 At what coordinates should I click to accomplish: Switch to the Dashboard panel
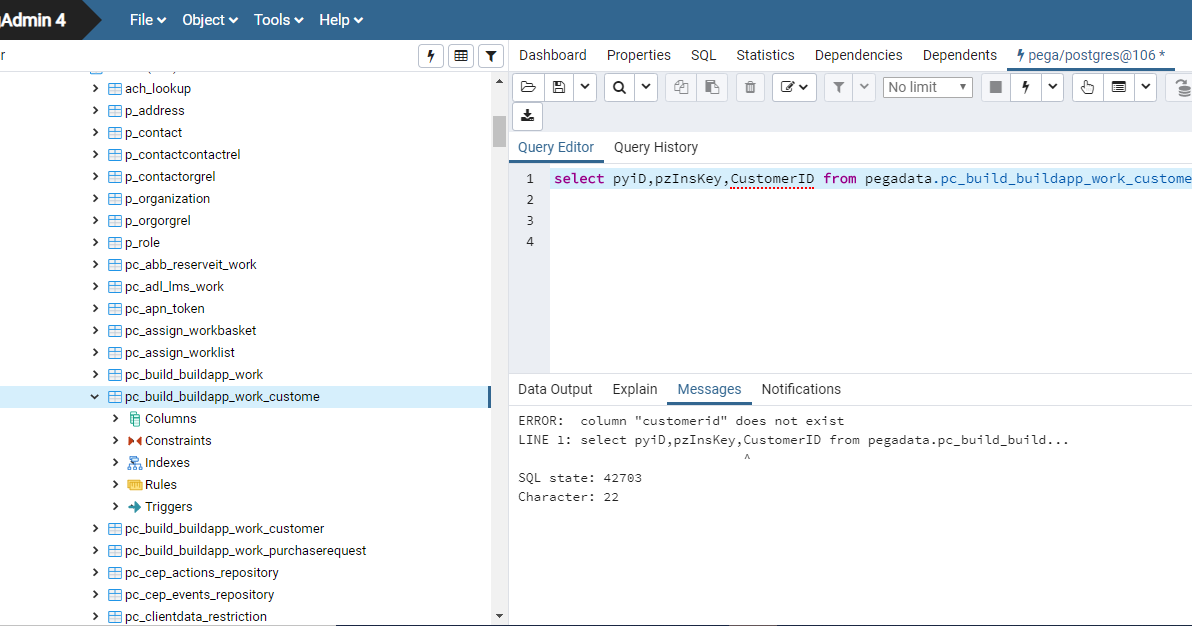(x=552, y=55)
